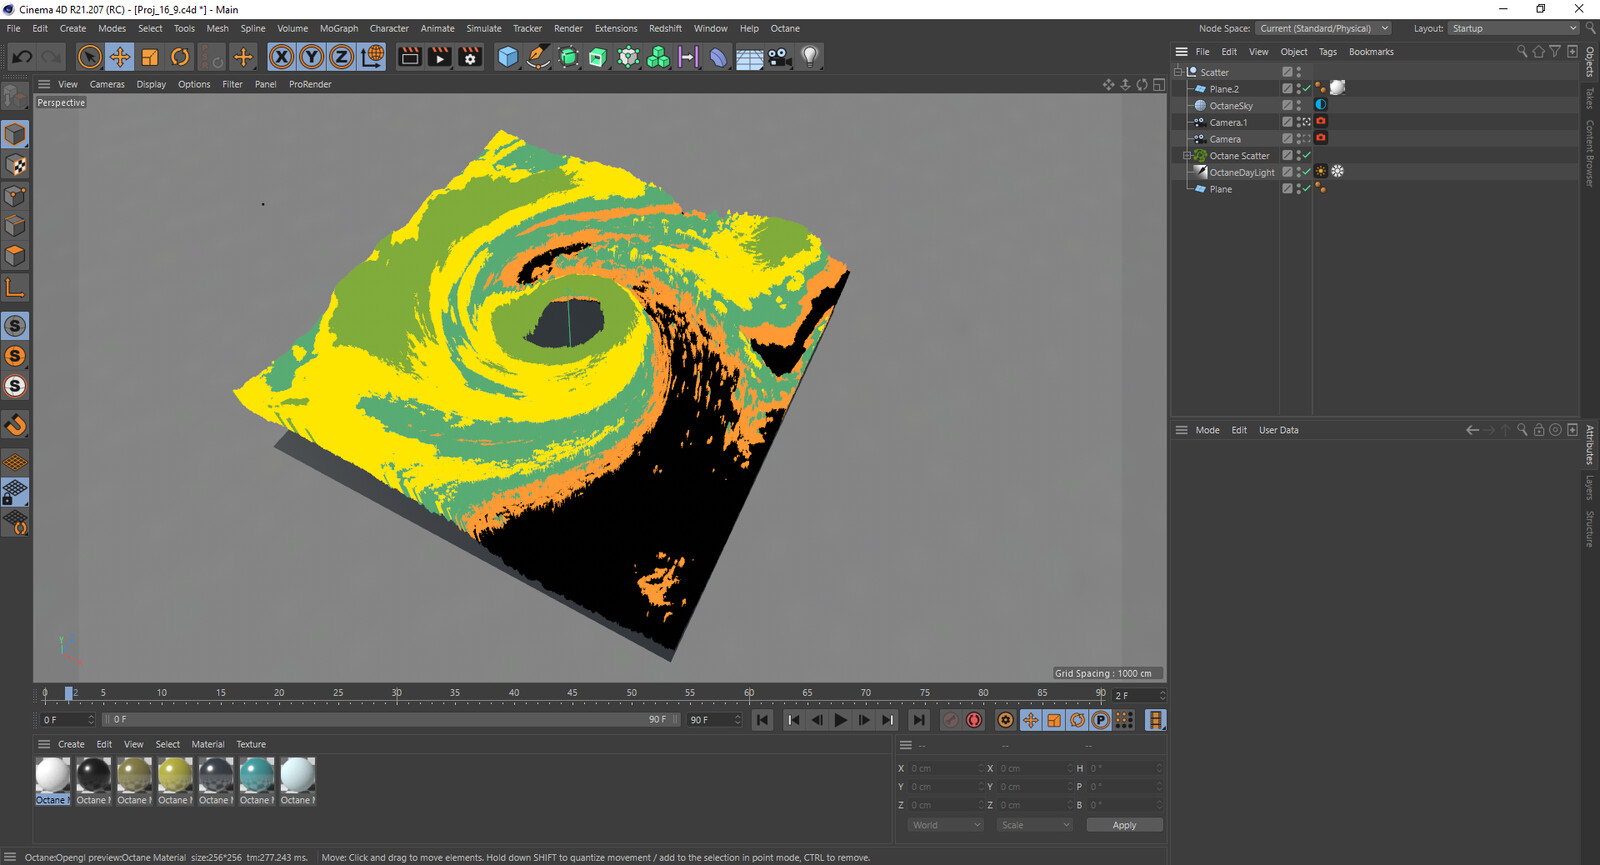Open the MoGraph menu
This screenshot has width=1600, height=865.
coord(339,28)
